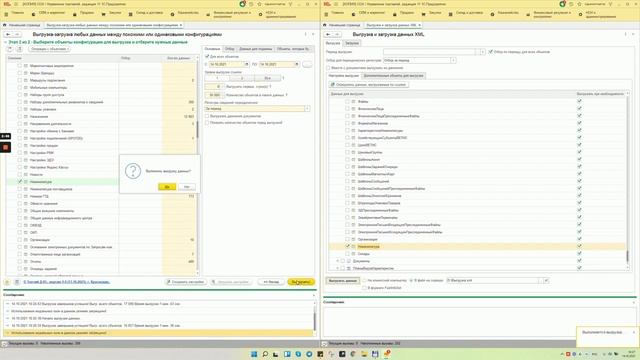Click the red recording stop icon at left edge
This screenshot has width=640, height=360.
[5, 147]
